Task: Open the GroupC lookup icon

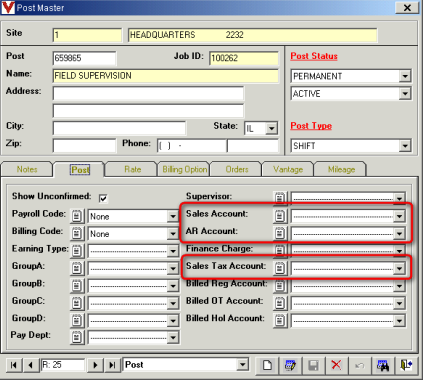Action: (x=77, y=303)
